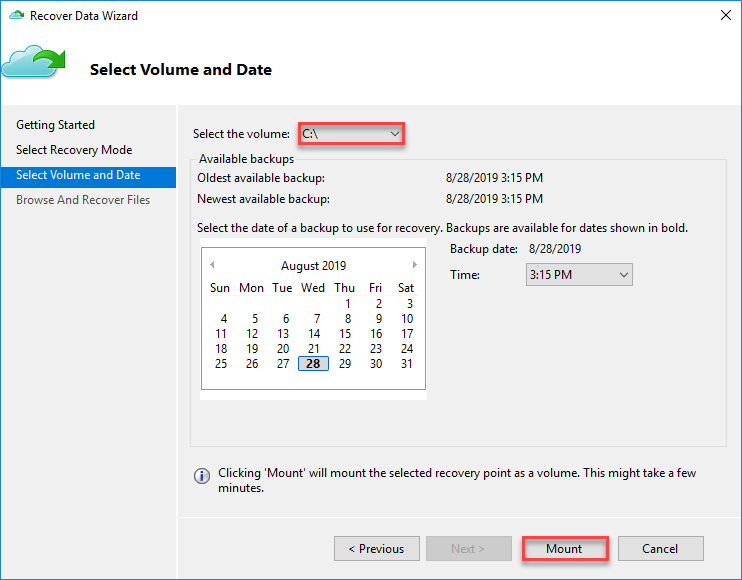Open the Select the volume dropdown
This screenshot has width=742, height=580.
tap(350, 133)
